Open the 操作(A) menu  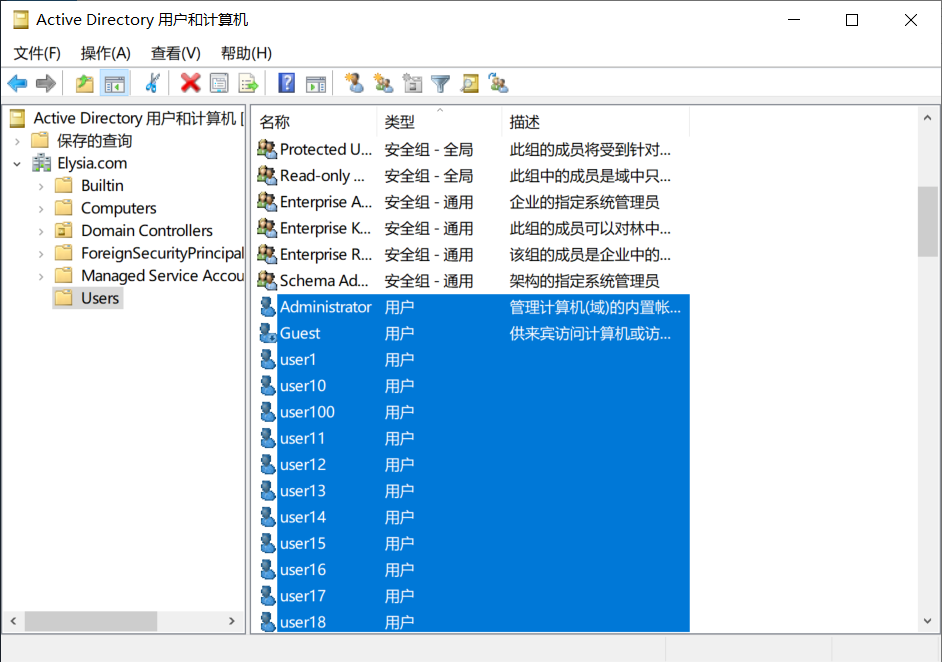click(x=106, y=53)
